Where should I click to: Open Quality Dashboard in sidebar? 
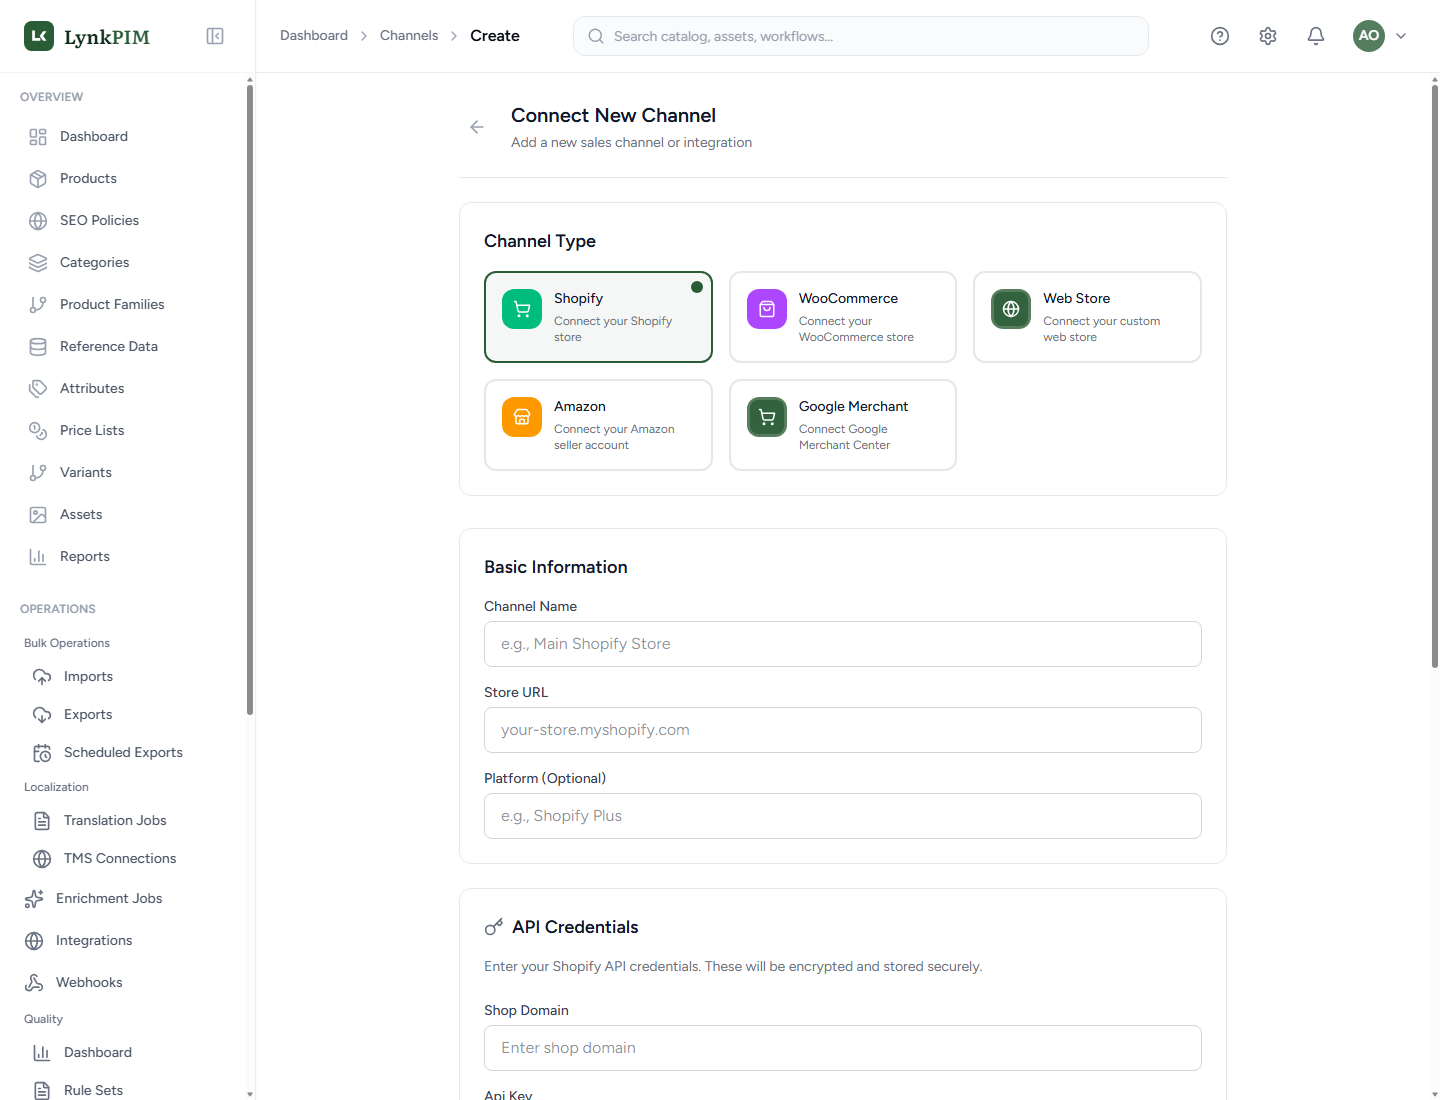[x=124, y=1052]
